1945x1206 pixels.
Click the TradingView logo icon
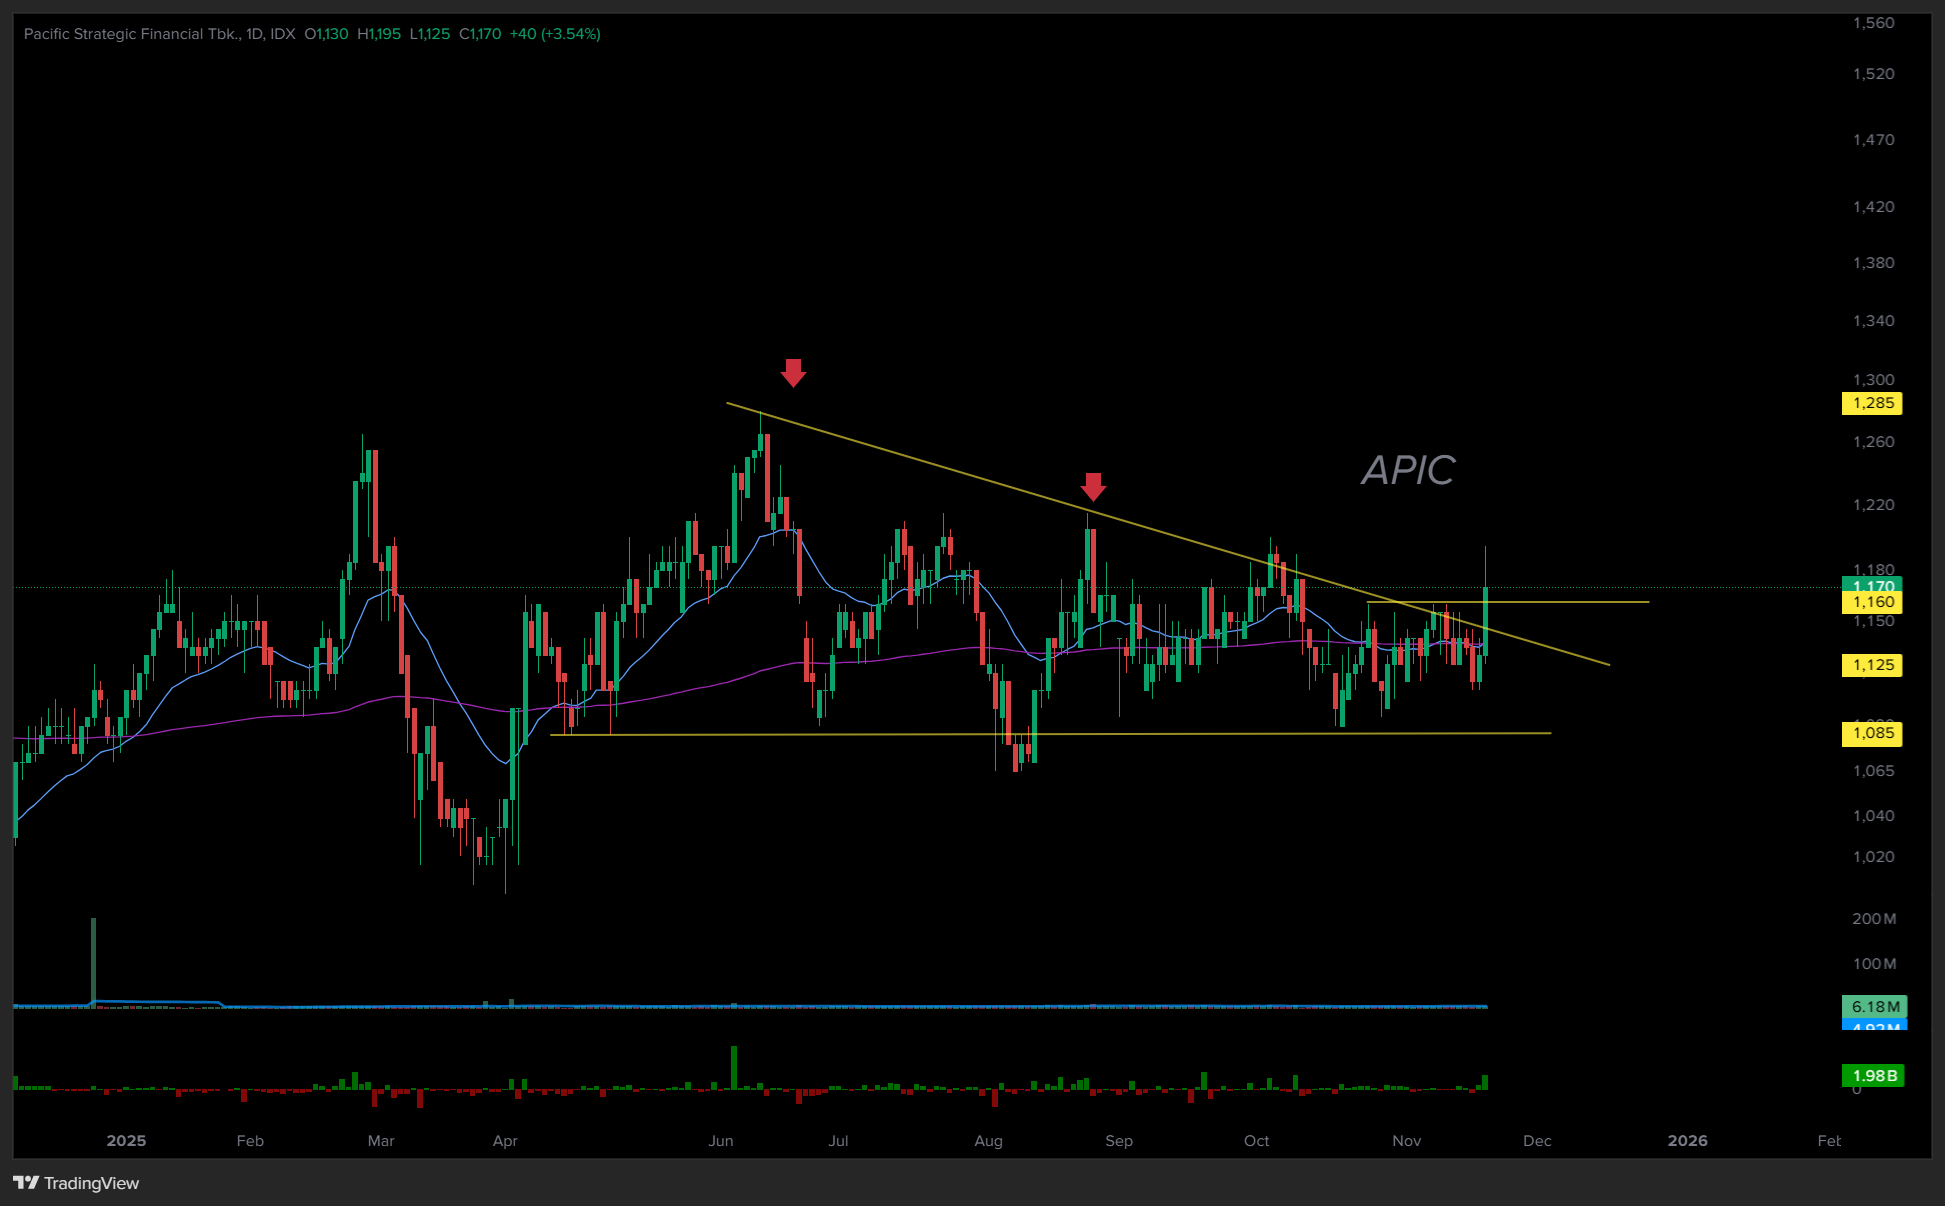click(26, 1183)
